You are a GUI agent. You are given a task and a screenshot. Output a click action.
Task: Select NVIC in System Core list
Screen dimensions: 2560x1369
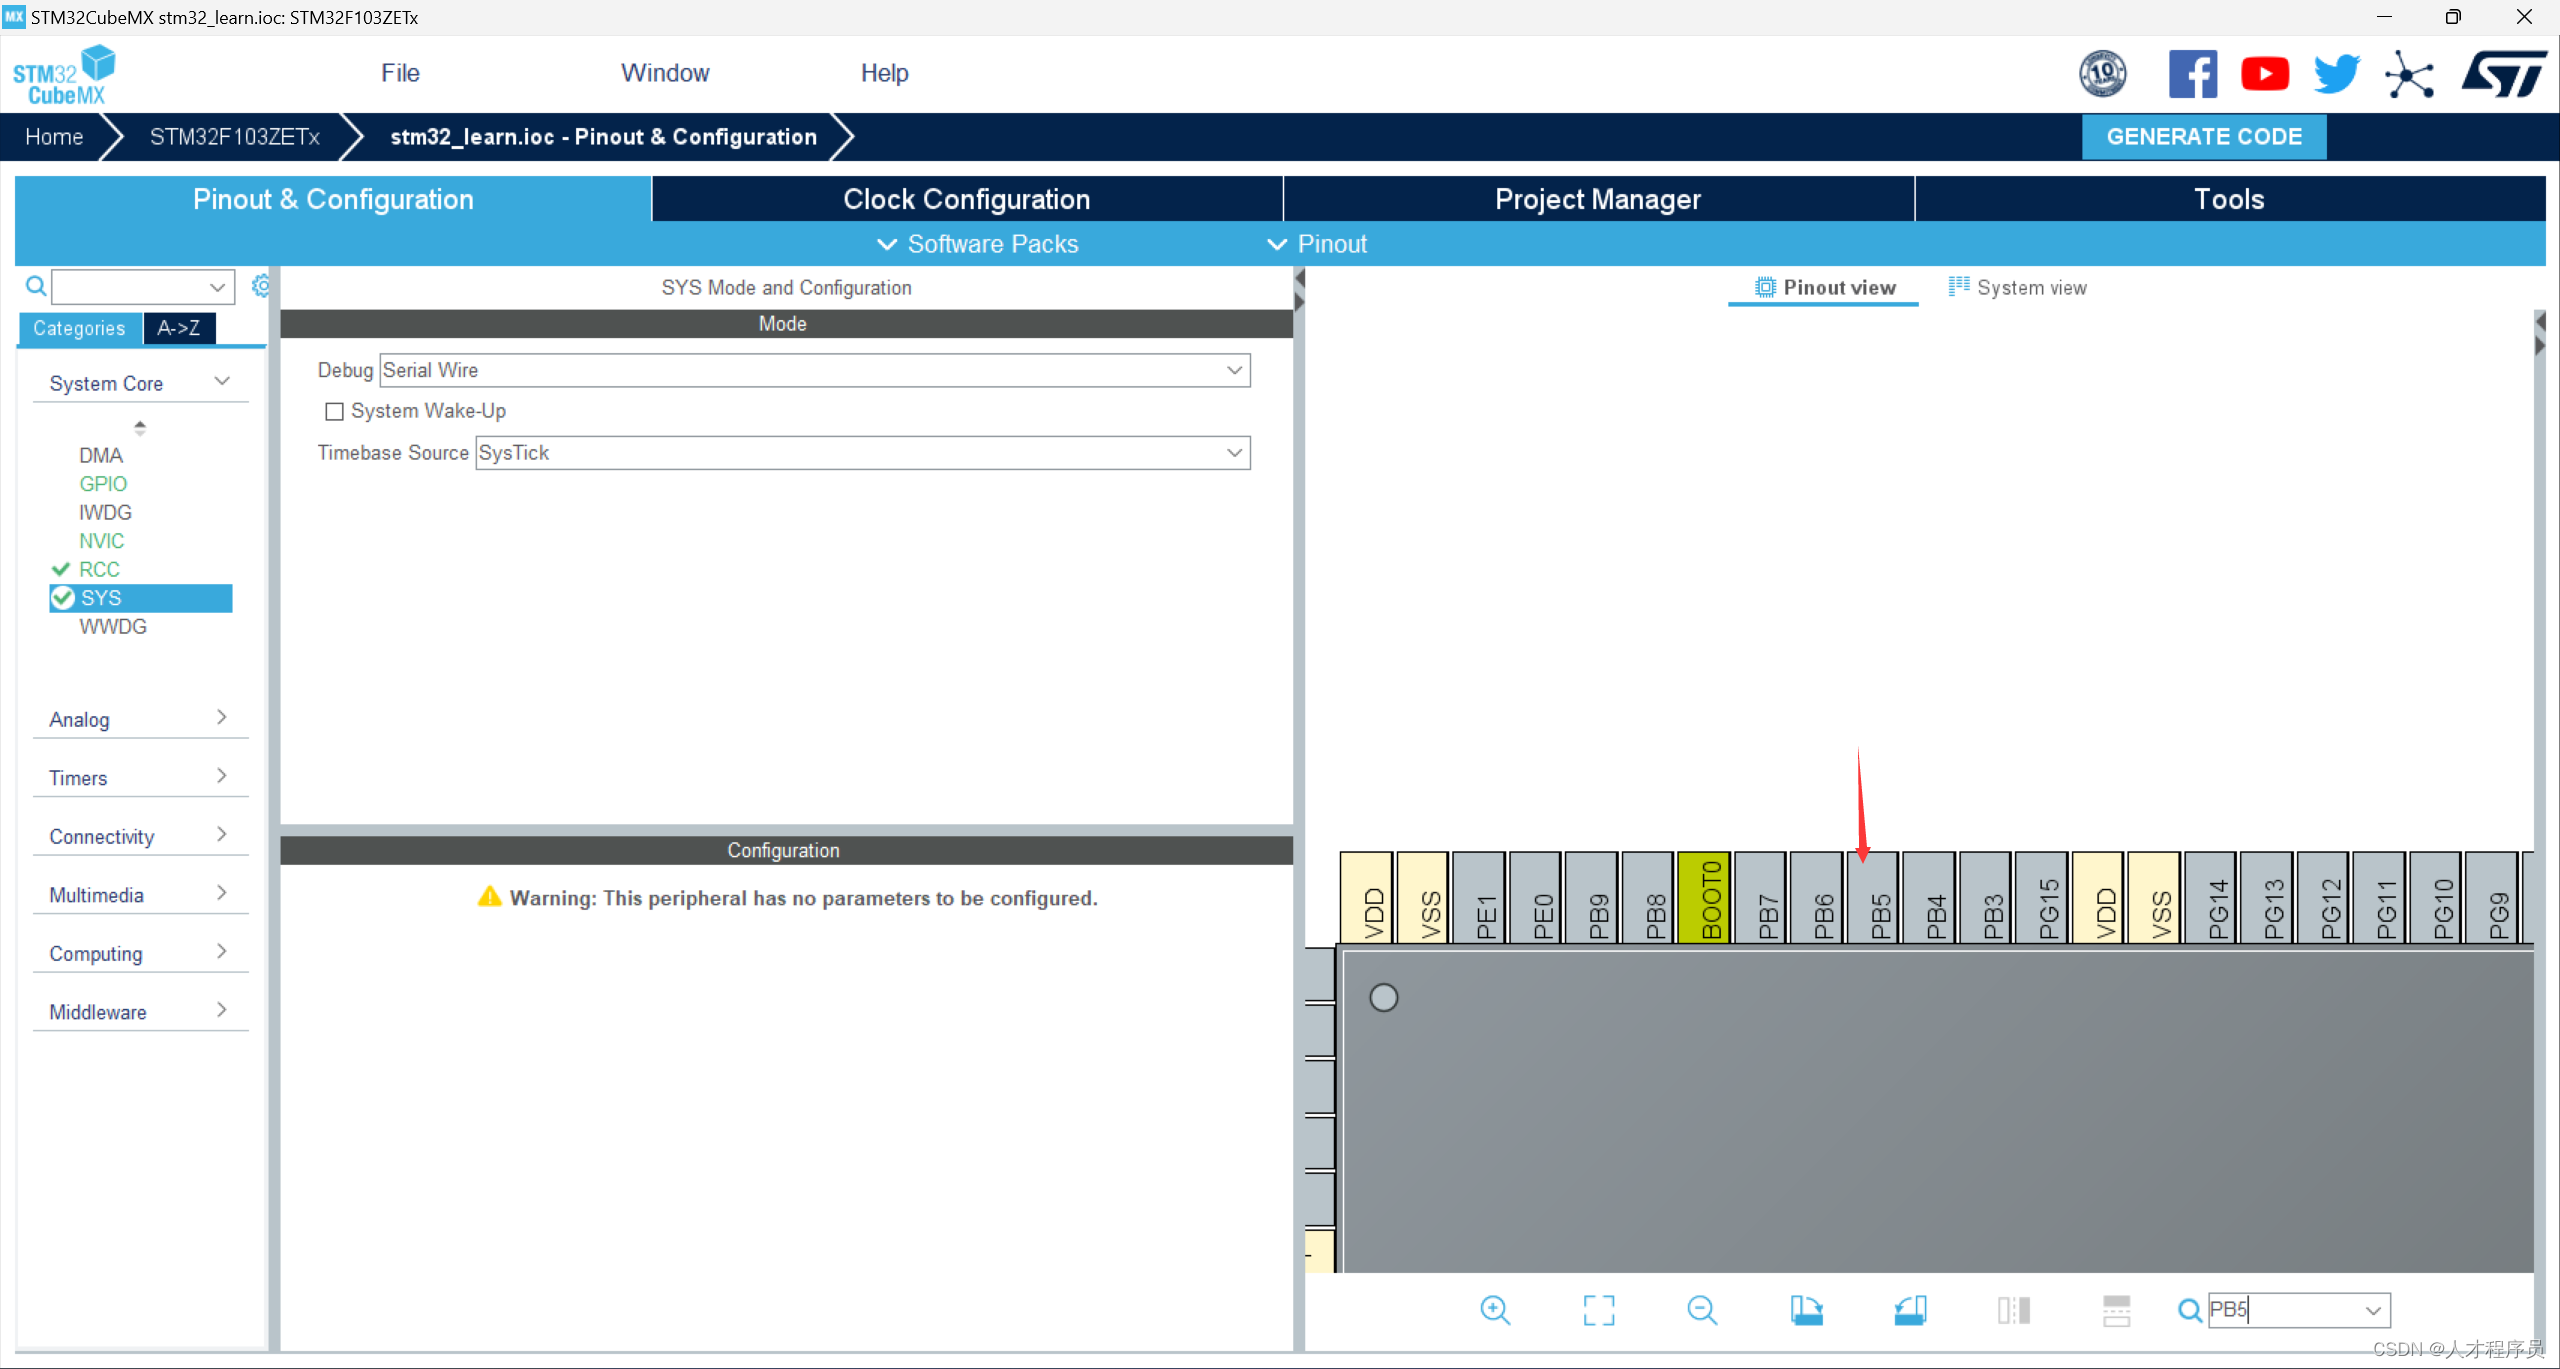[x=101, y=541]
